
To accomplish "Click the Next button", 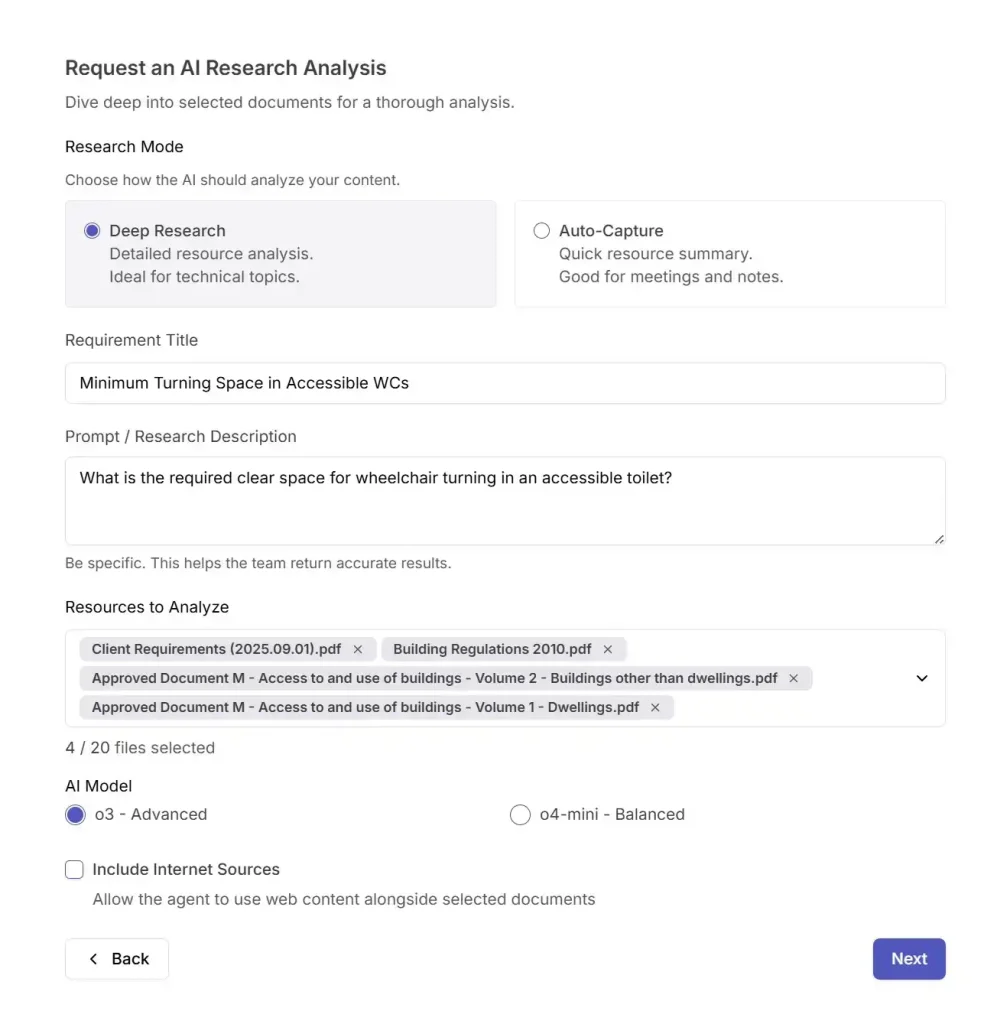I will pyautogui.click(x=908, y=959).
